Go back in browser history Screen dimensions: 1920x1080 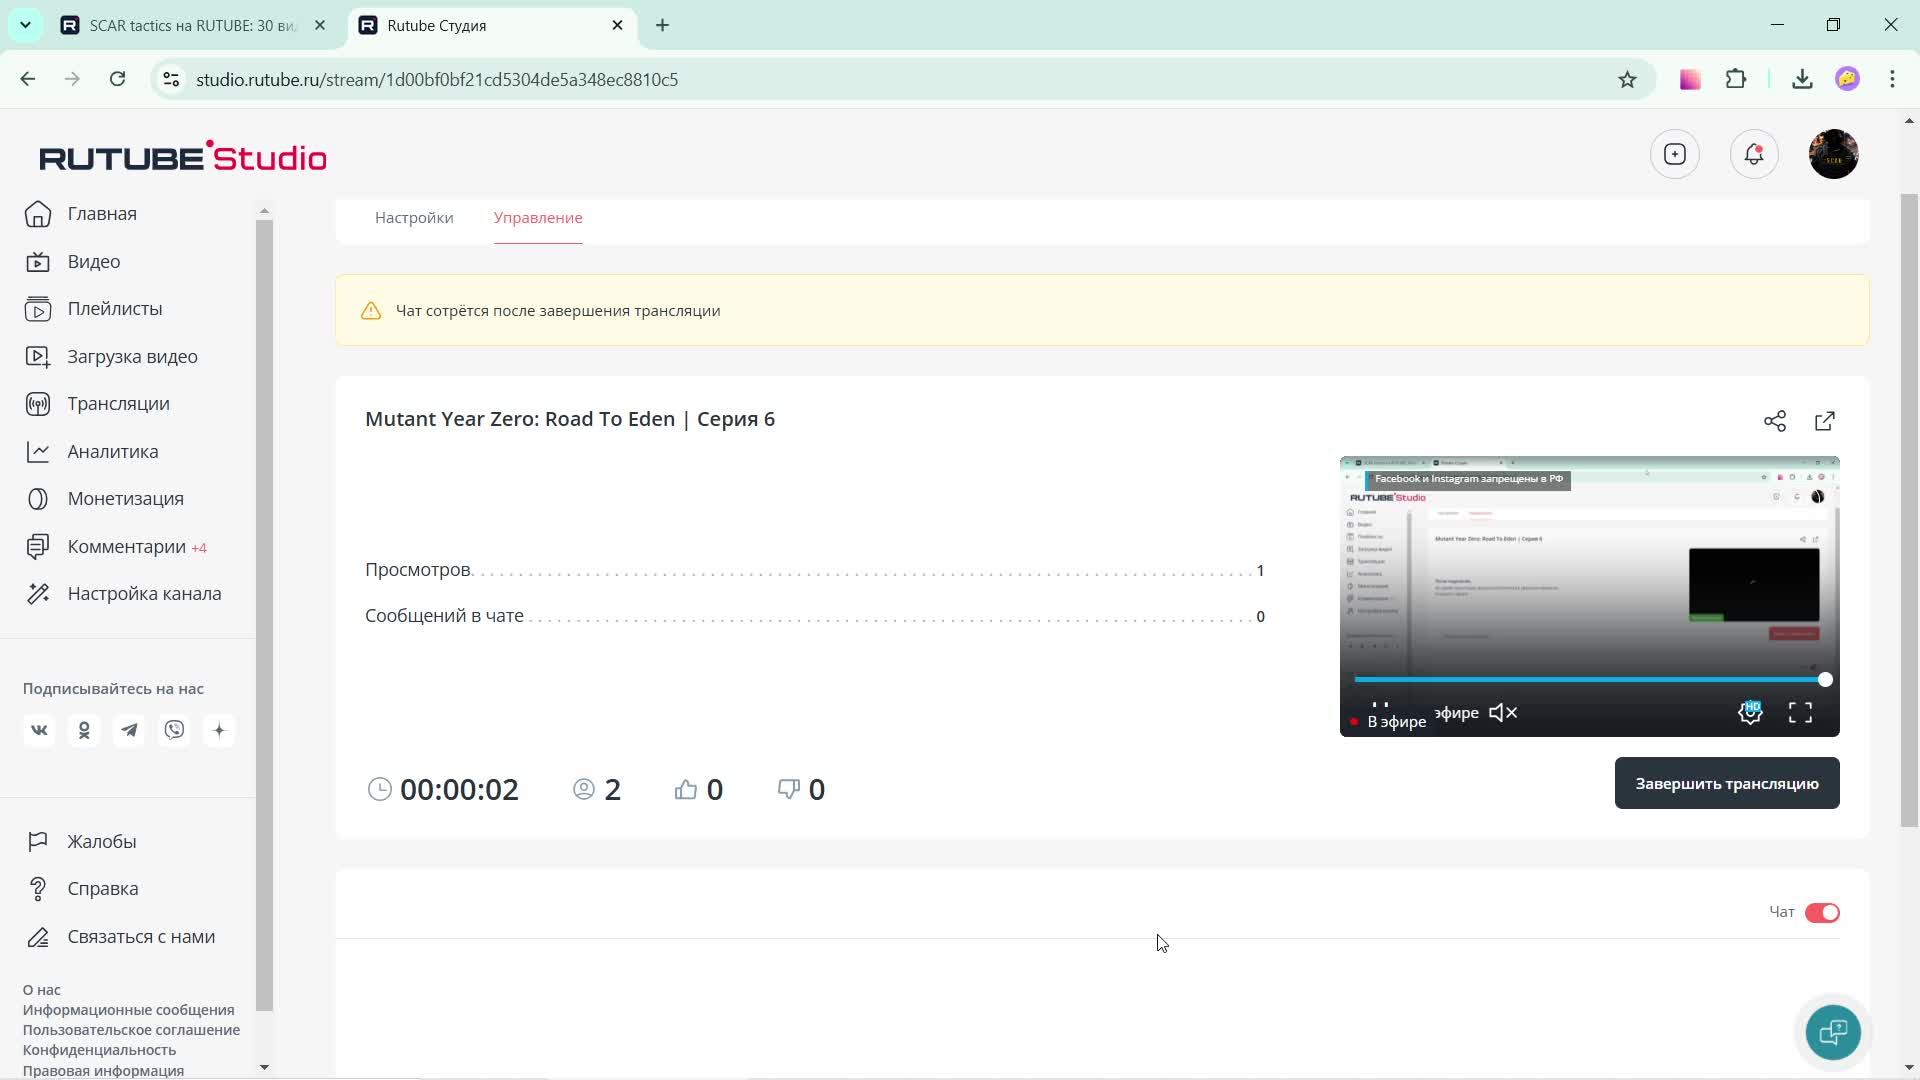pyautogui.click(x=28, y=79)
